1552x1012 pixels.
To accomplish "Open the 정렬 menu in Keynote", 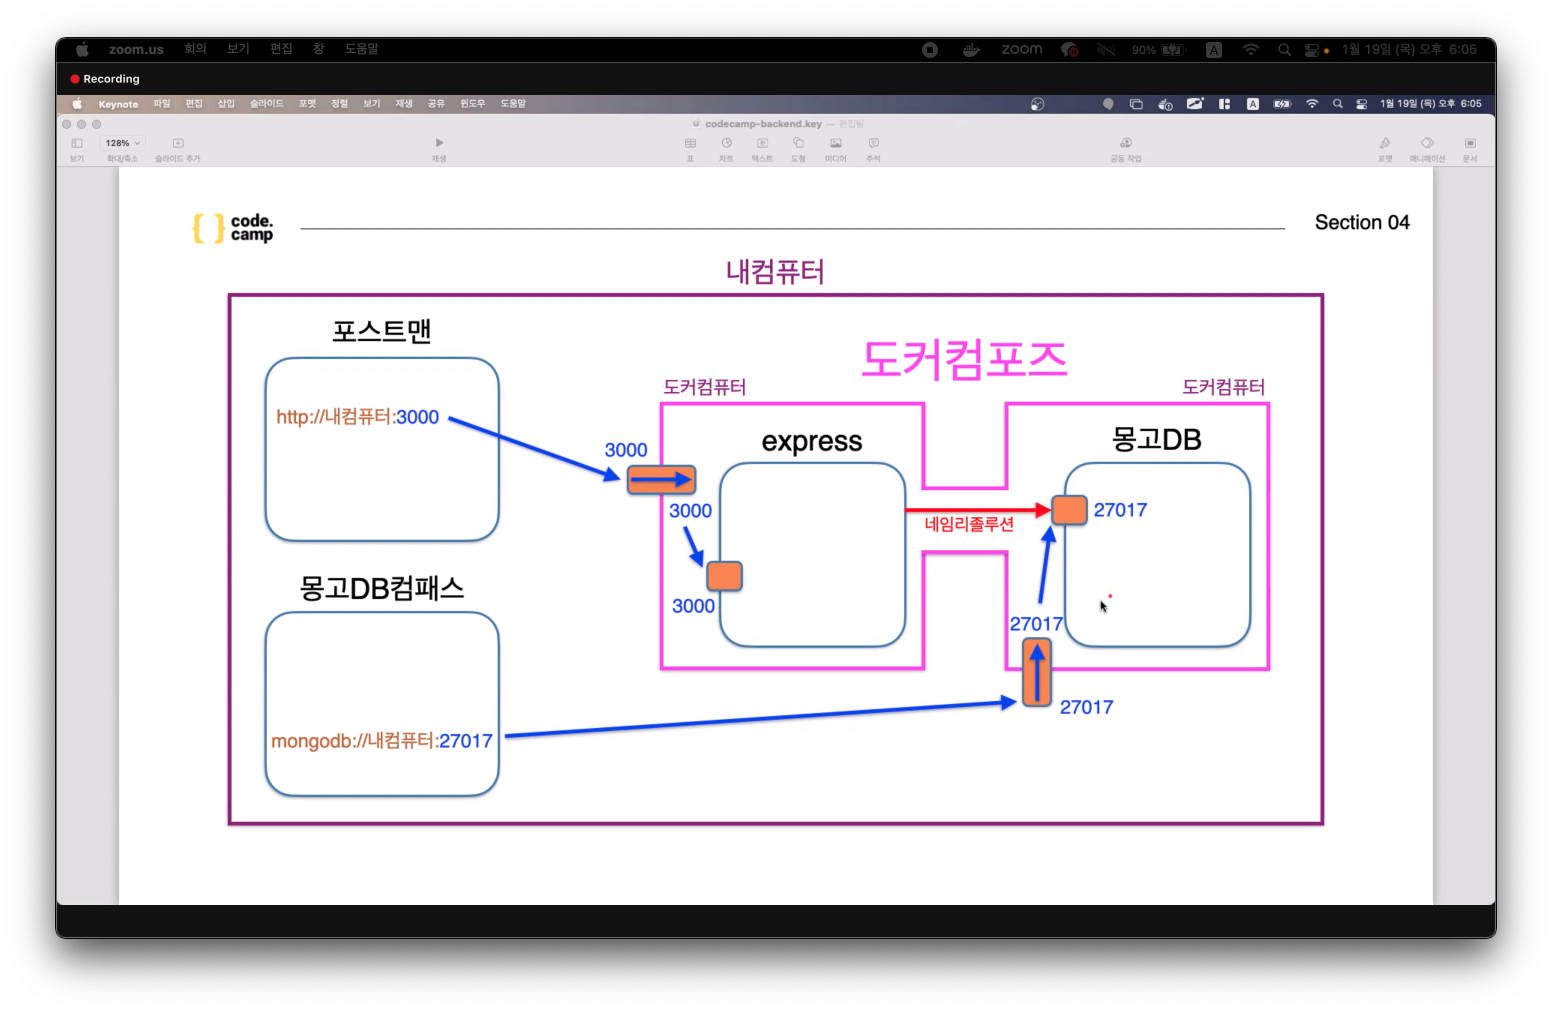I will click(x=340, y=104).
